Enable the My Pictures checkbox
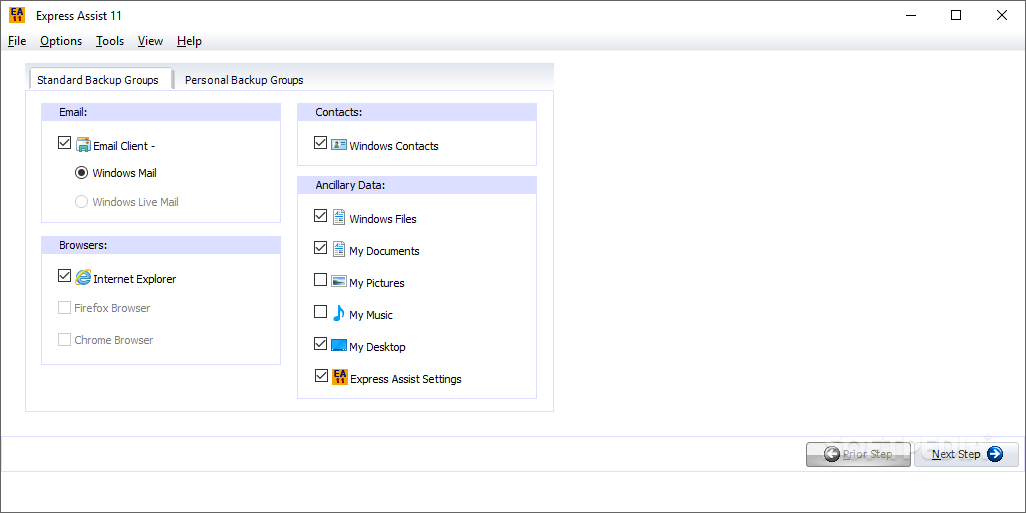Image resolution: width=1026 pixels, height=513 pixels. [x=320, y=279]
